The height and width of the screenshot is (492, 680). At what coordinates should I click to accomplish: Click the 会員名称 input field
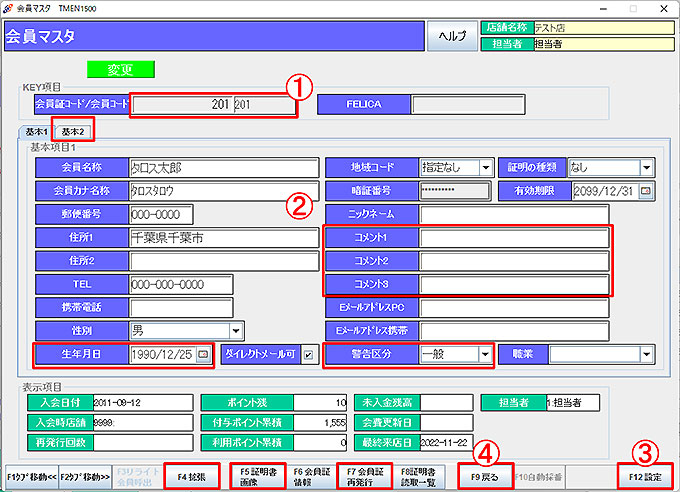223,167
